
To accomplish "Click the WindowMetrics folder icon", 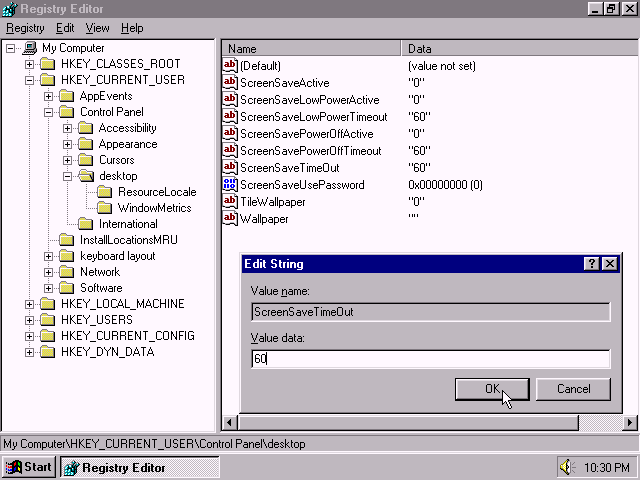I will (105, 208).
